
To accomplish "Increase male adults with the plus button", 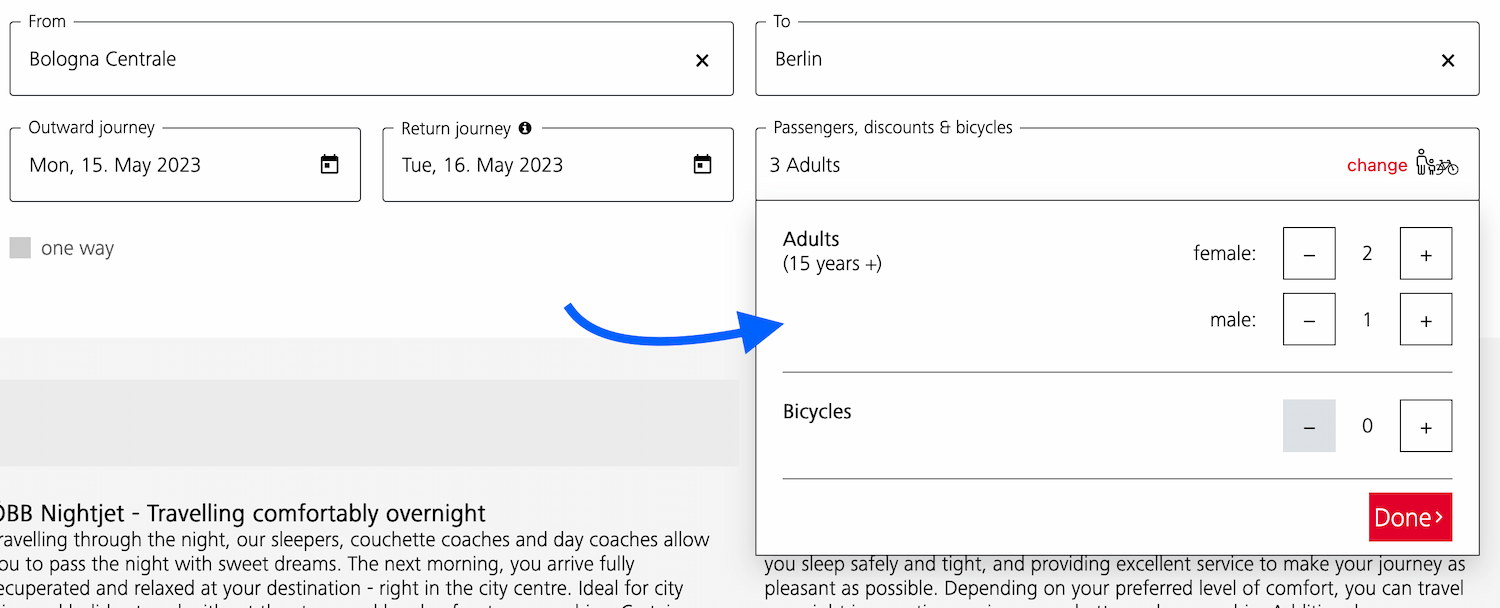I will (1426, 319).
